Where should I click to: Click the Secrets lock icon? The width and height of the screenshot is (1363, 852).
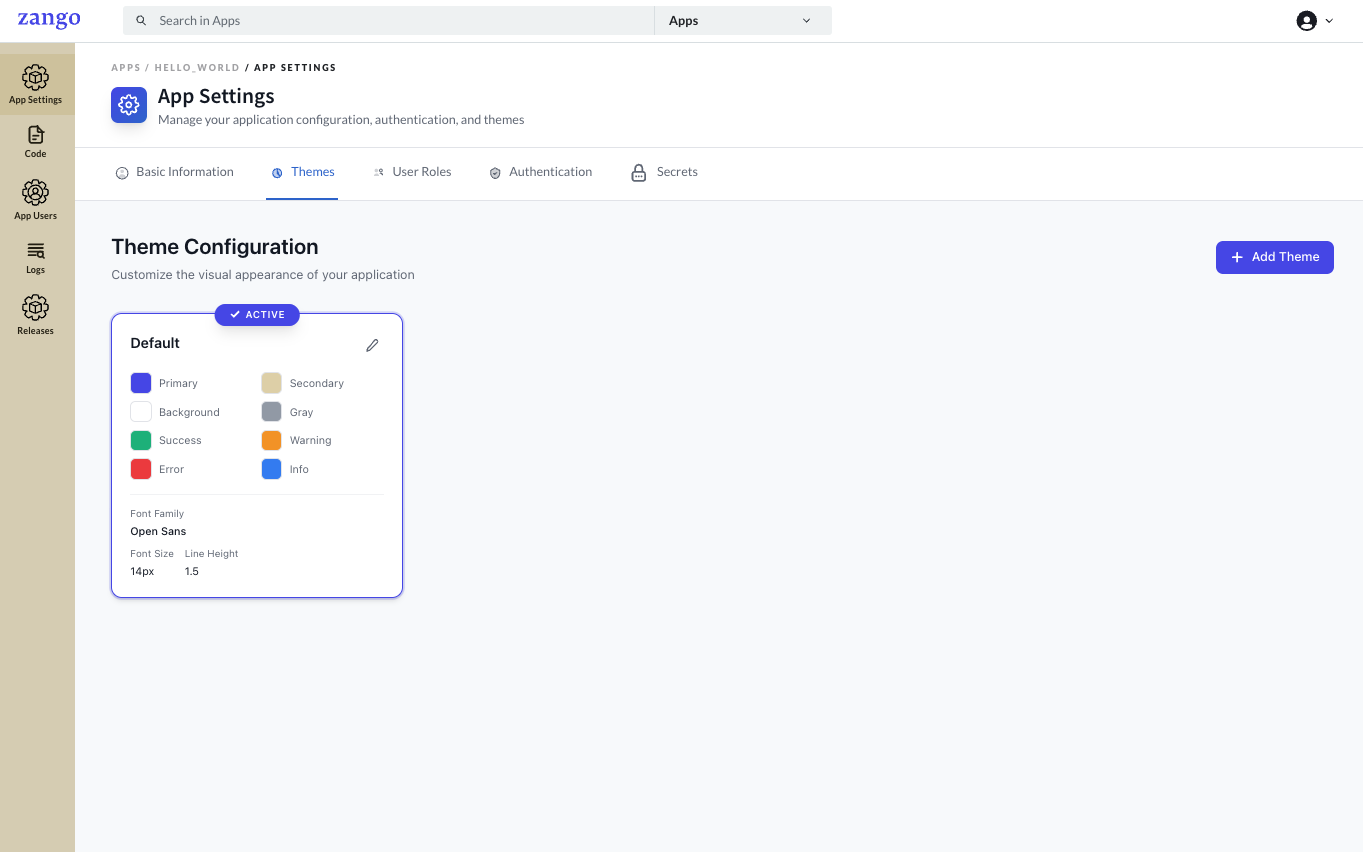[x=638, y=173]
